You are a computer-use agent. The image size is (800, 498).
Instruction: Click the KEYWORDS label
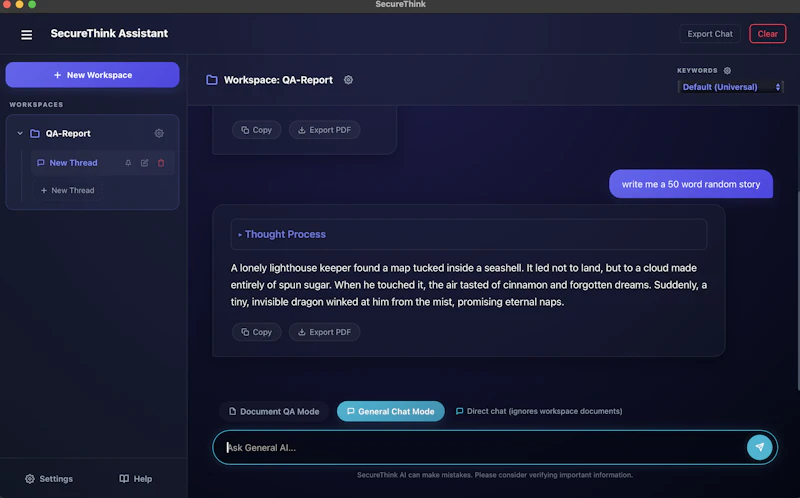click(697, 70)
